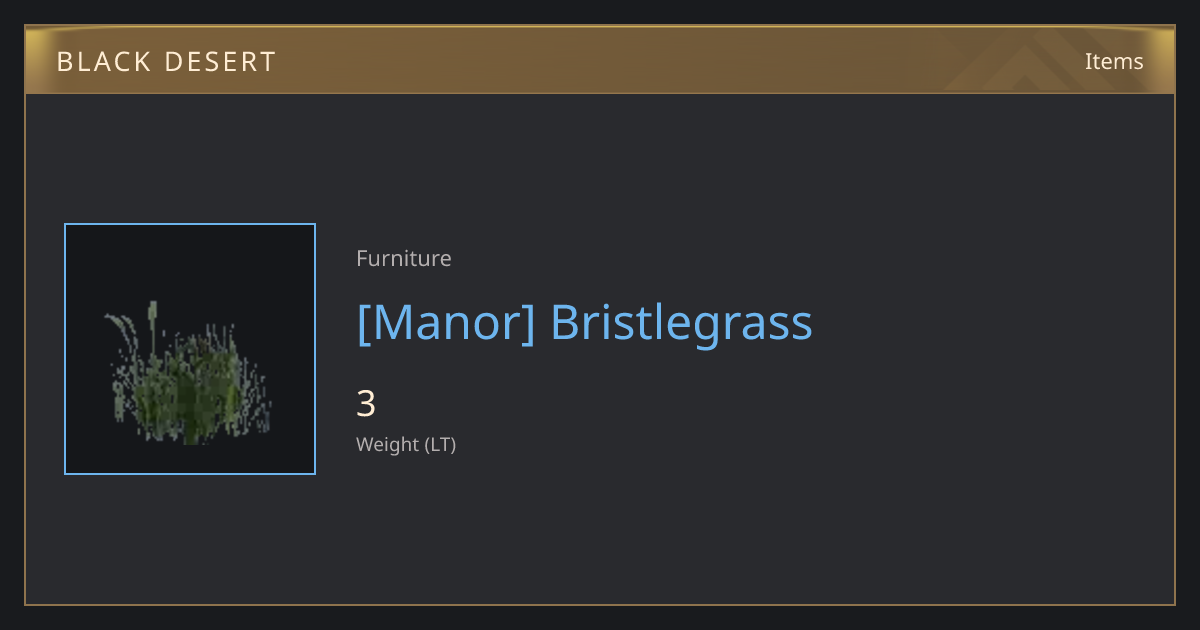This screenshot has height=630, width=1200.
Task: Click the Weight (LT) label
Action: point(406,444)
